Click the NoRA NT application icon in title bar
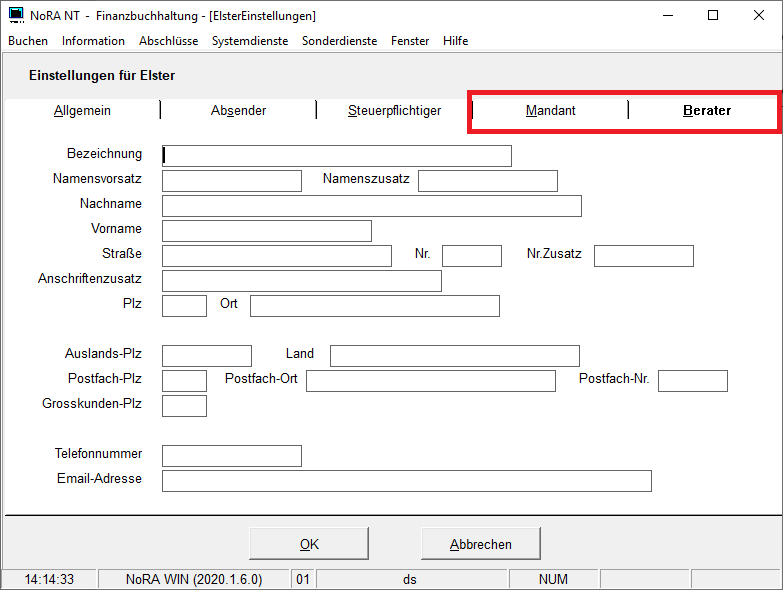 pos(16,16)
